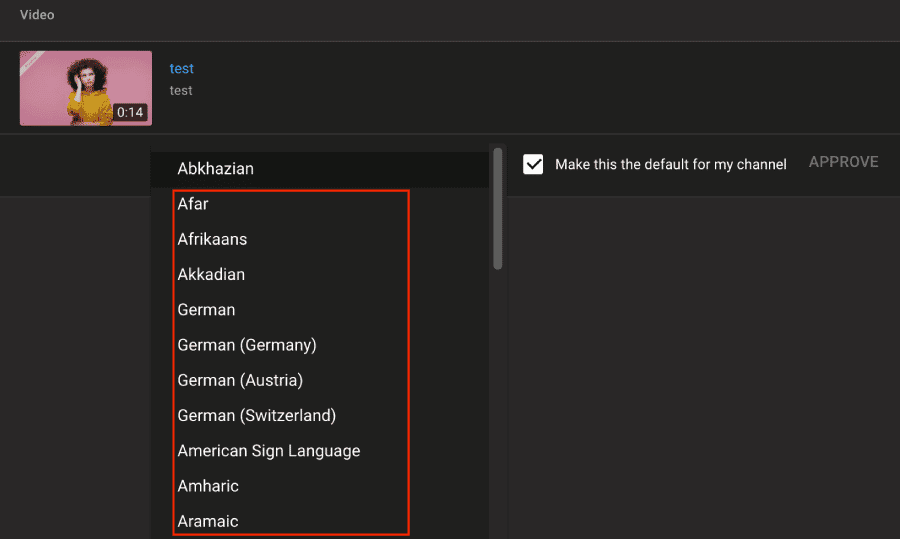
Task: Select Akkadian language entry
Action: click(320, 274)
